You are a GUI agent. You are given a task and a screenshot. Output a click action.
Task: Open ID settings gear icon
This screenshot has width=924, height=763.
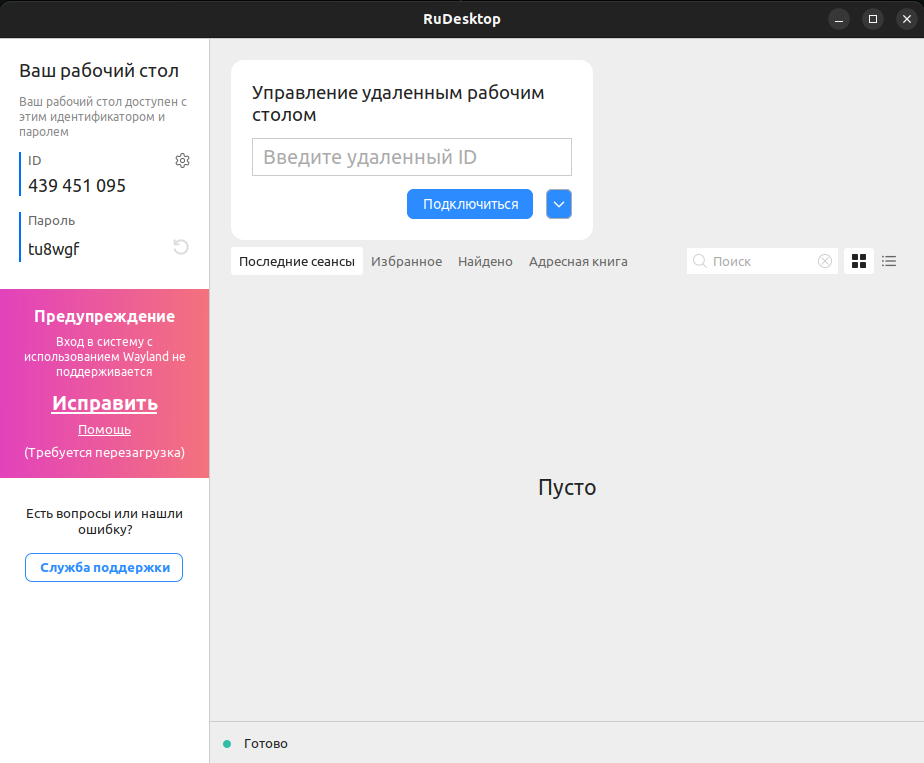(x=182, y=160)
